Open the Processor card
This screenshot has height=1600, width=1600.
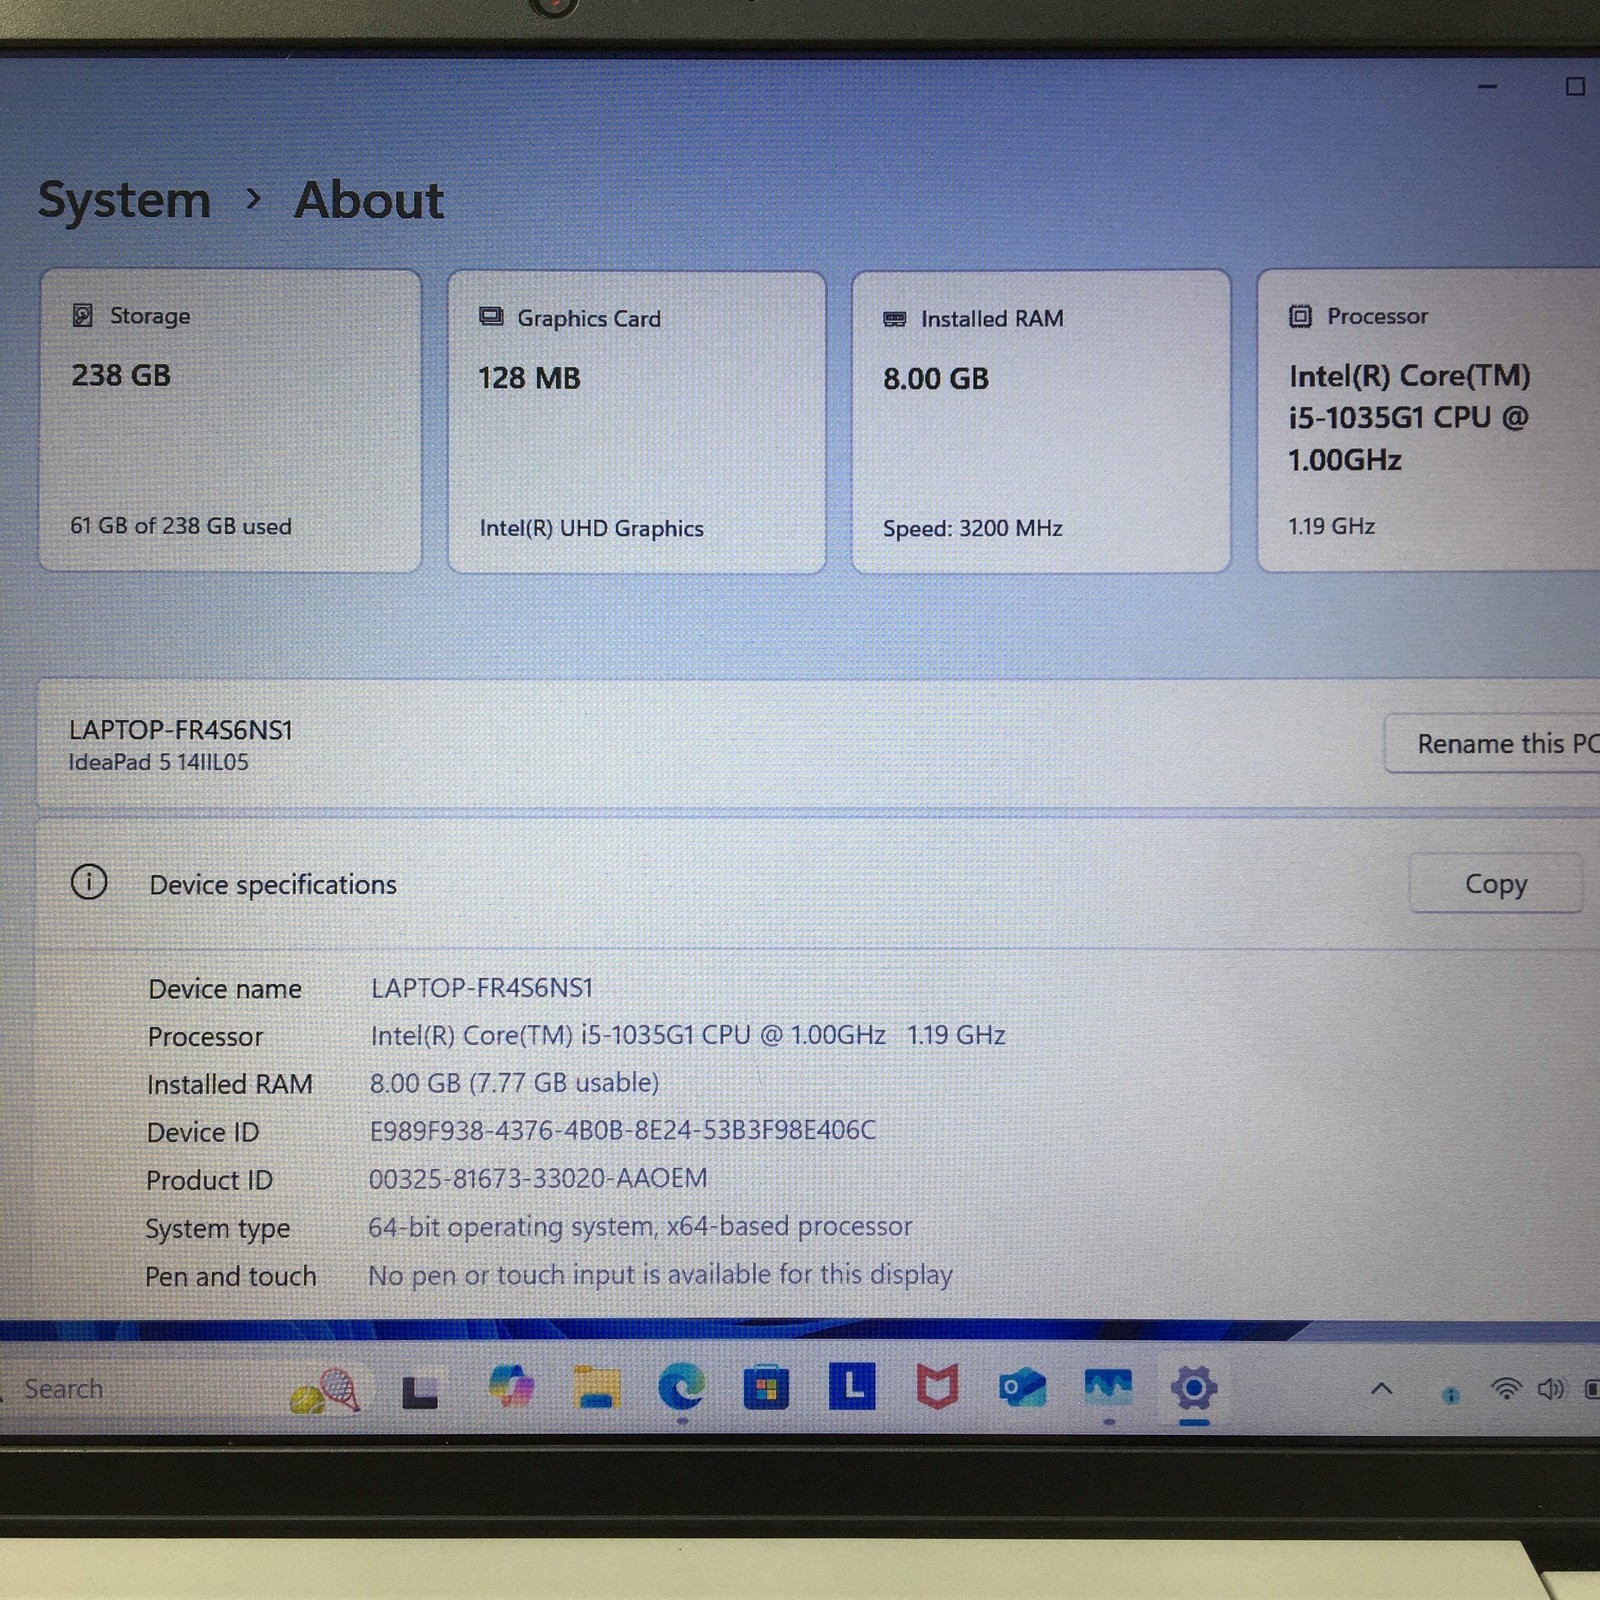click(1429, 421)
